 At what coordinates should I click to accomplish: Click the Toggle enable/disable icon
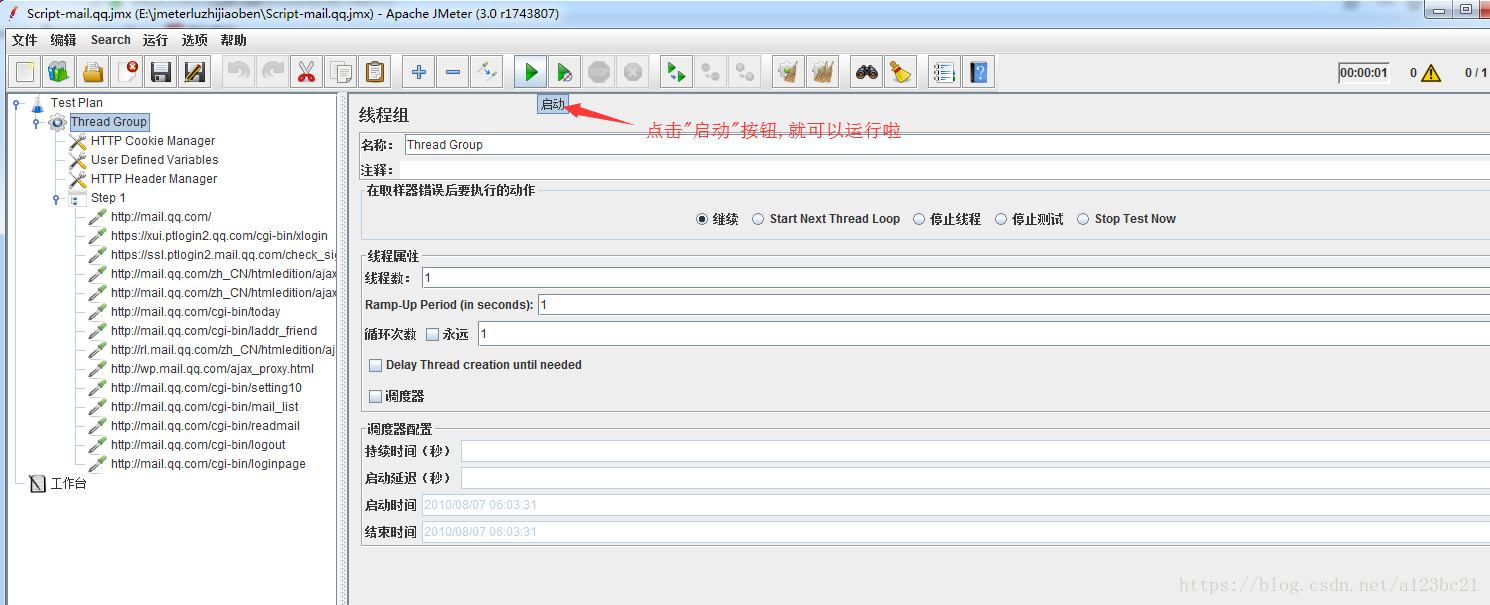click(487, 72)
